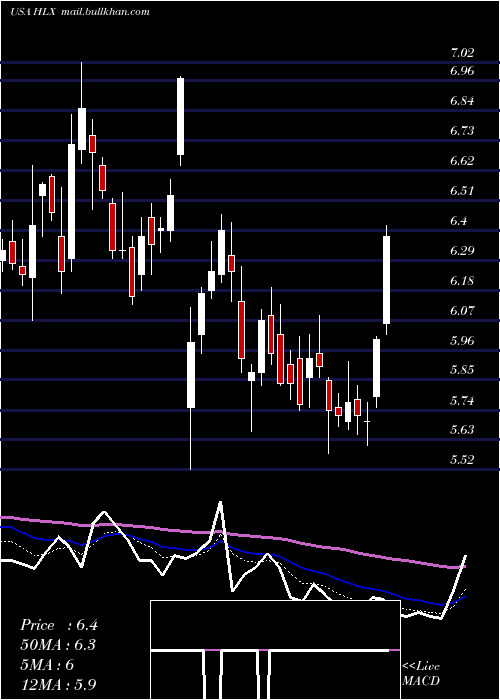This screenshot has height=700, width=500.
Task: Click the 6.4 price axis label
Action: click(x=458, y=221)
